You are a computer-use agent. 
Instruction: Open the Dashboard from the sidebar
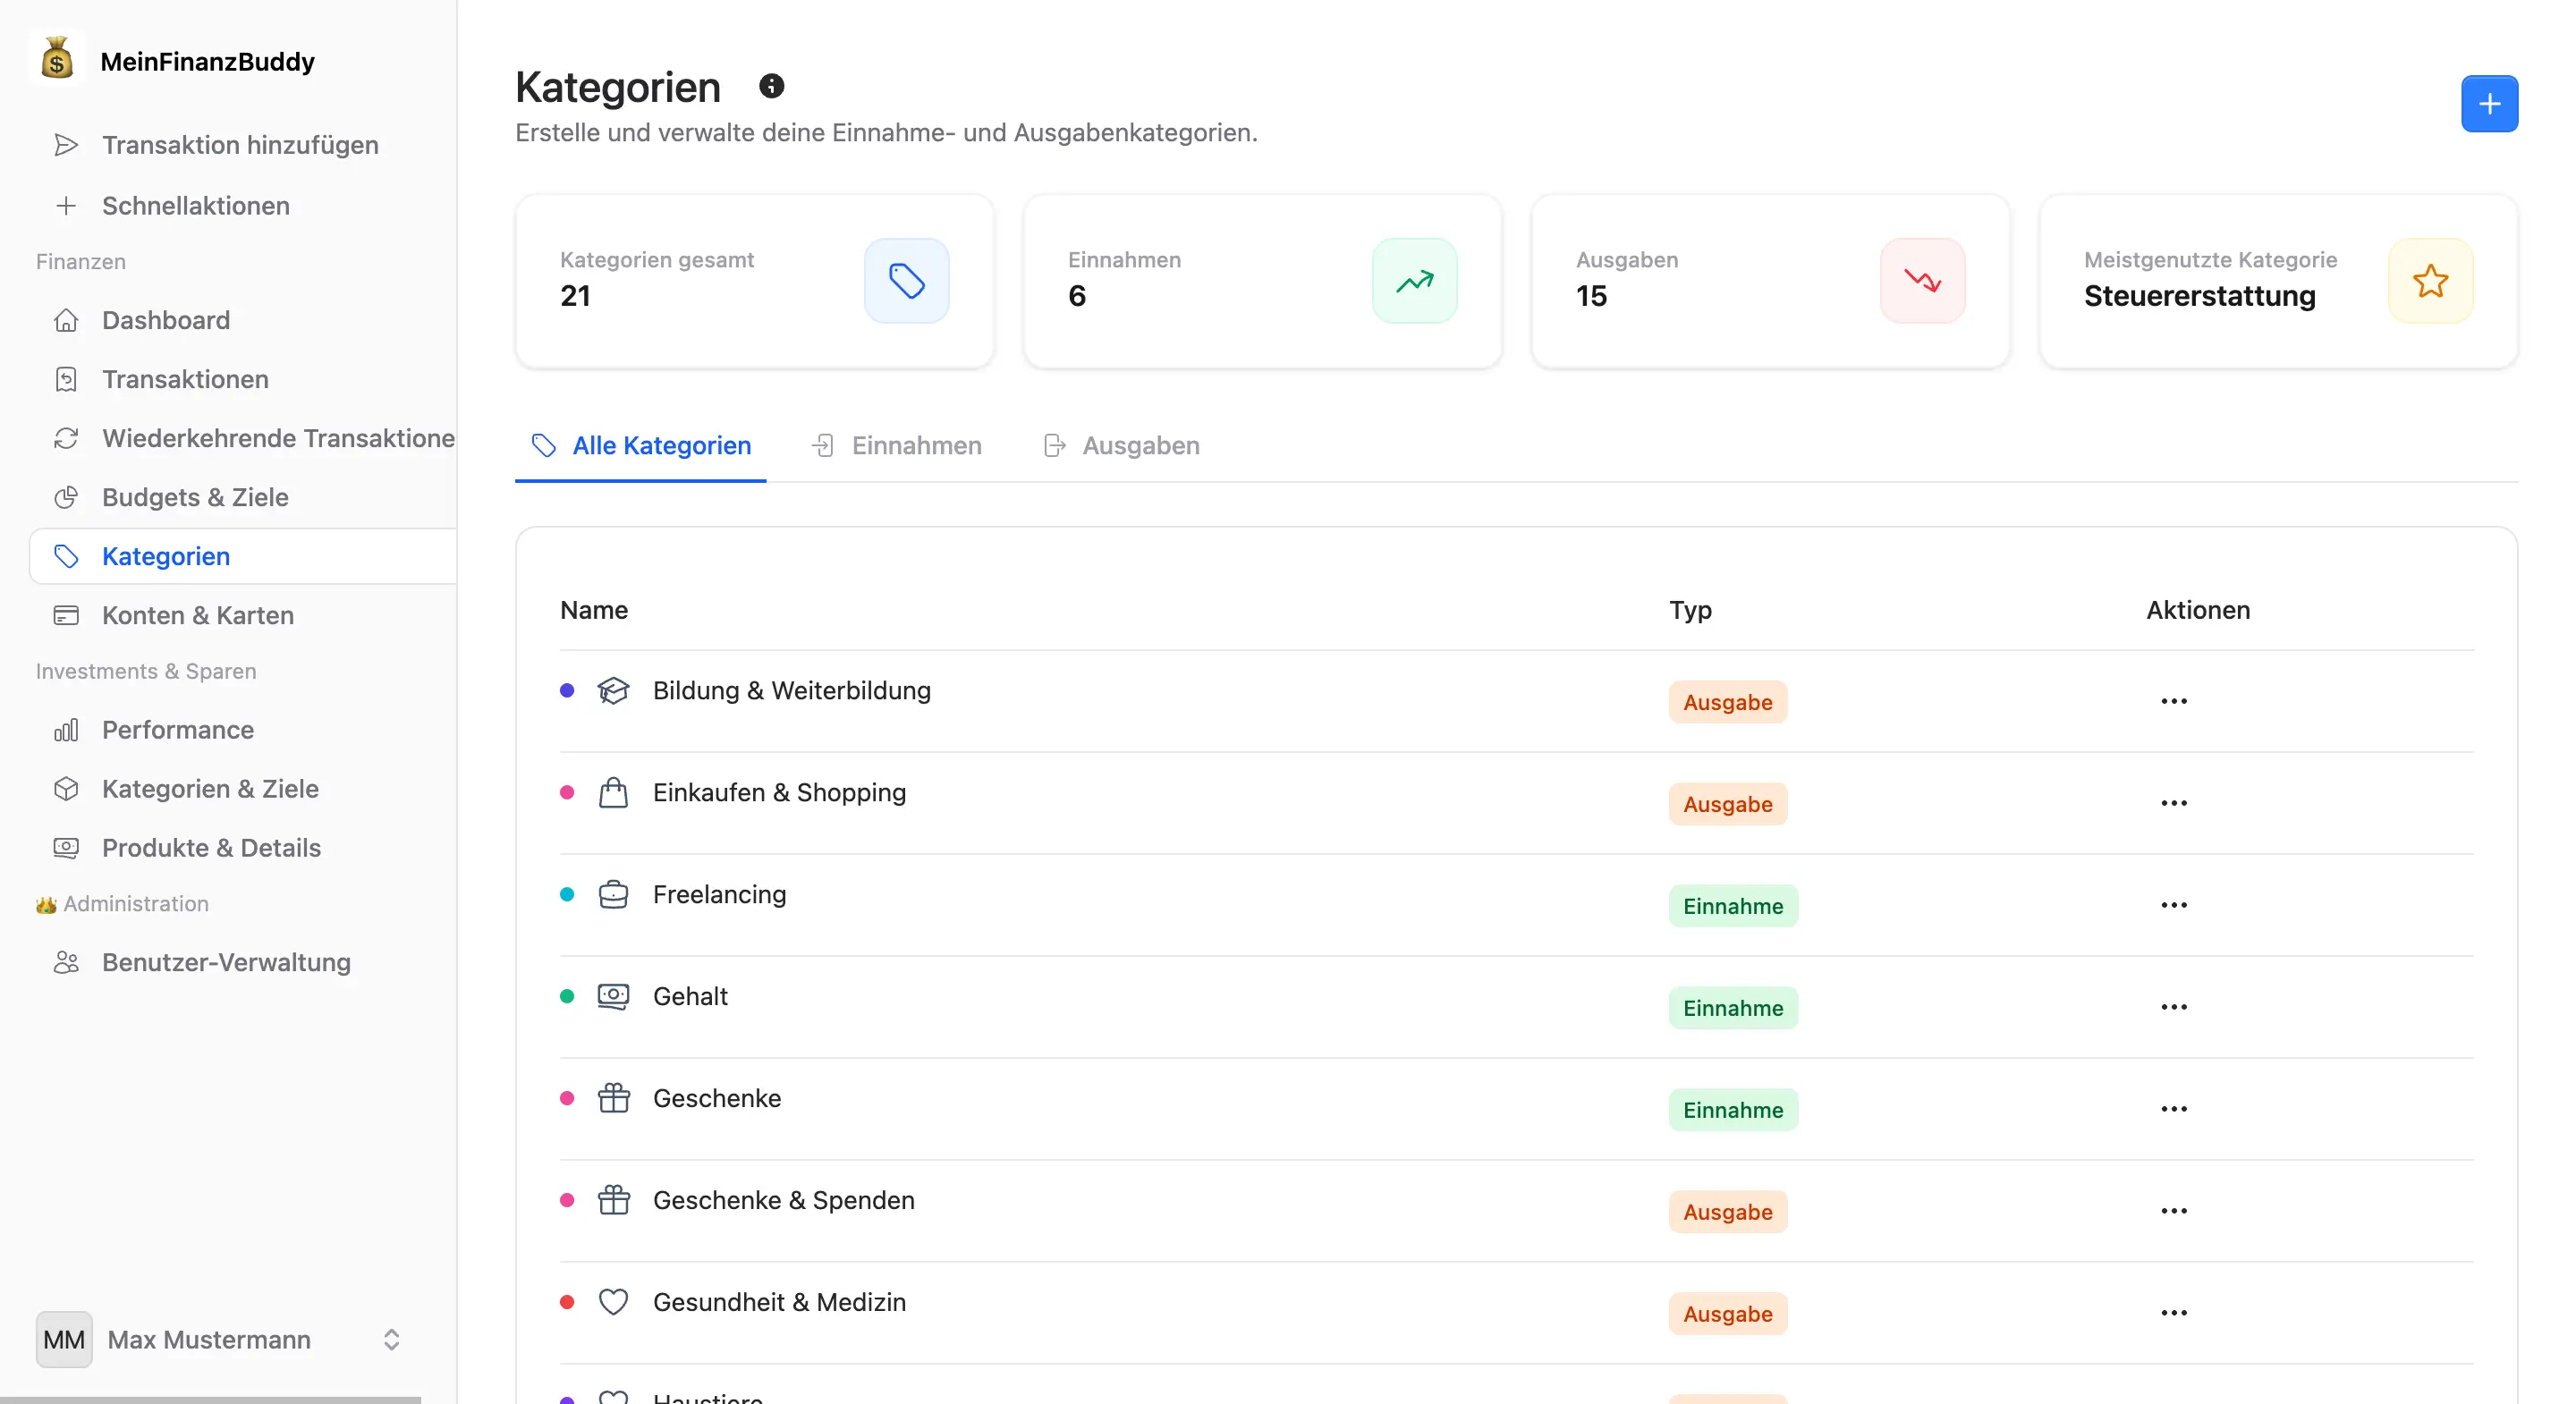click(165, 320)
